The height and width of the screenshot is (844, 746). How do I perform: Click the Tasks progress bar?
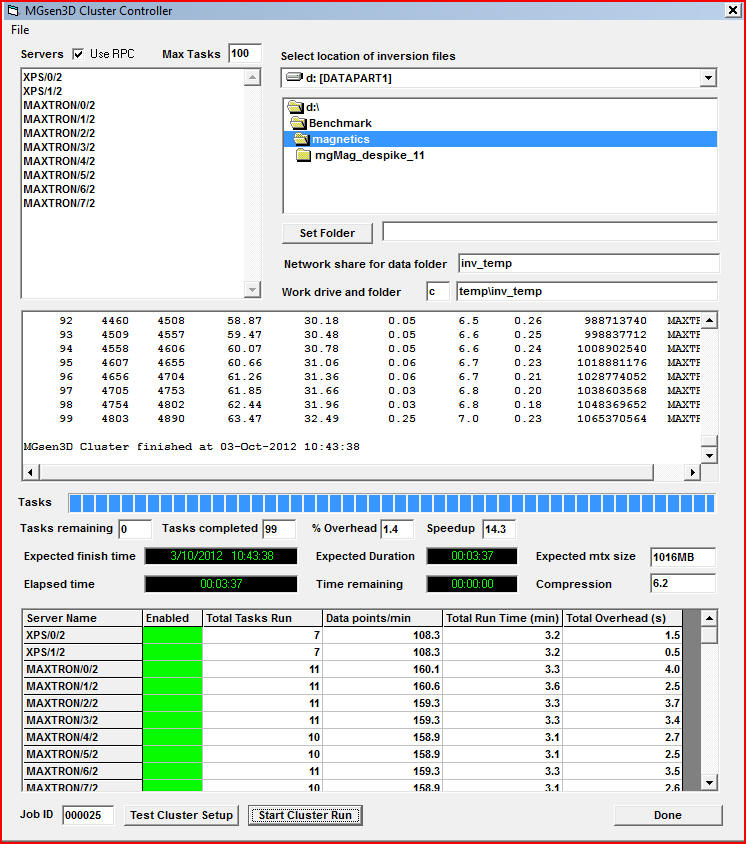tap(392, 503)
